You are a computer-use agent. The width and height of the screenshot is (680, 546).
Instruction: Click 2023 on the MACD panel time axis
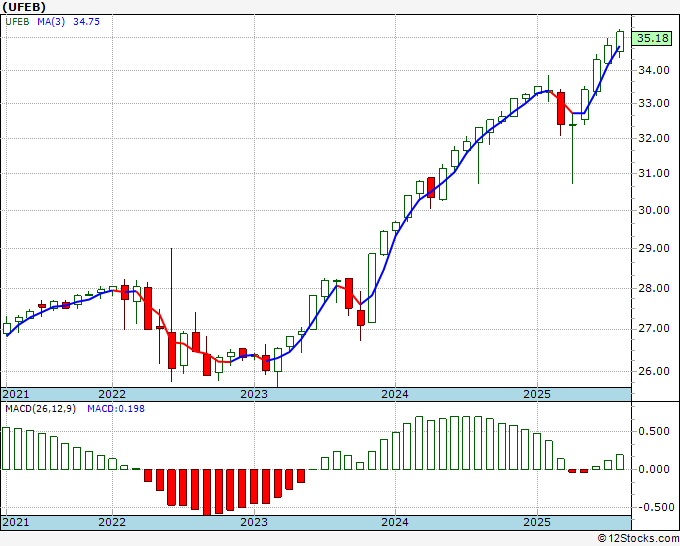254,522
